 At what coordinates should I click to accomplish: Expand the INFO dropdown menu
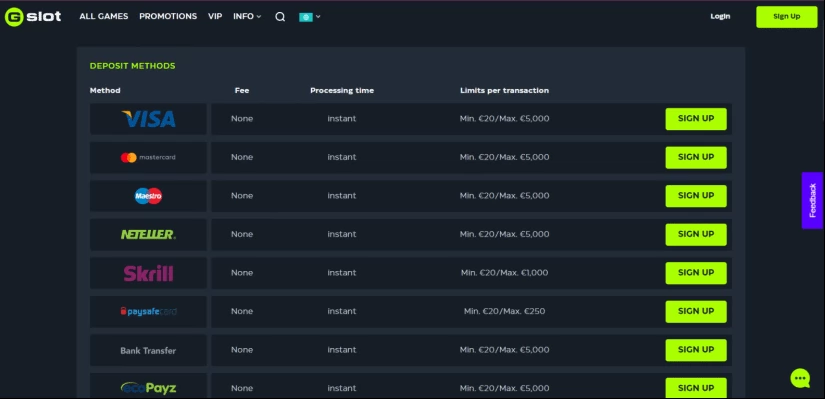pos(247,16)
